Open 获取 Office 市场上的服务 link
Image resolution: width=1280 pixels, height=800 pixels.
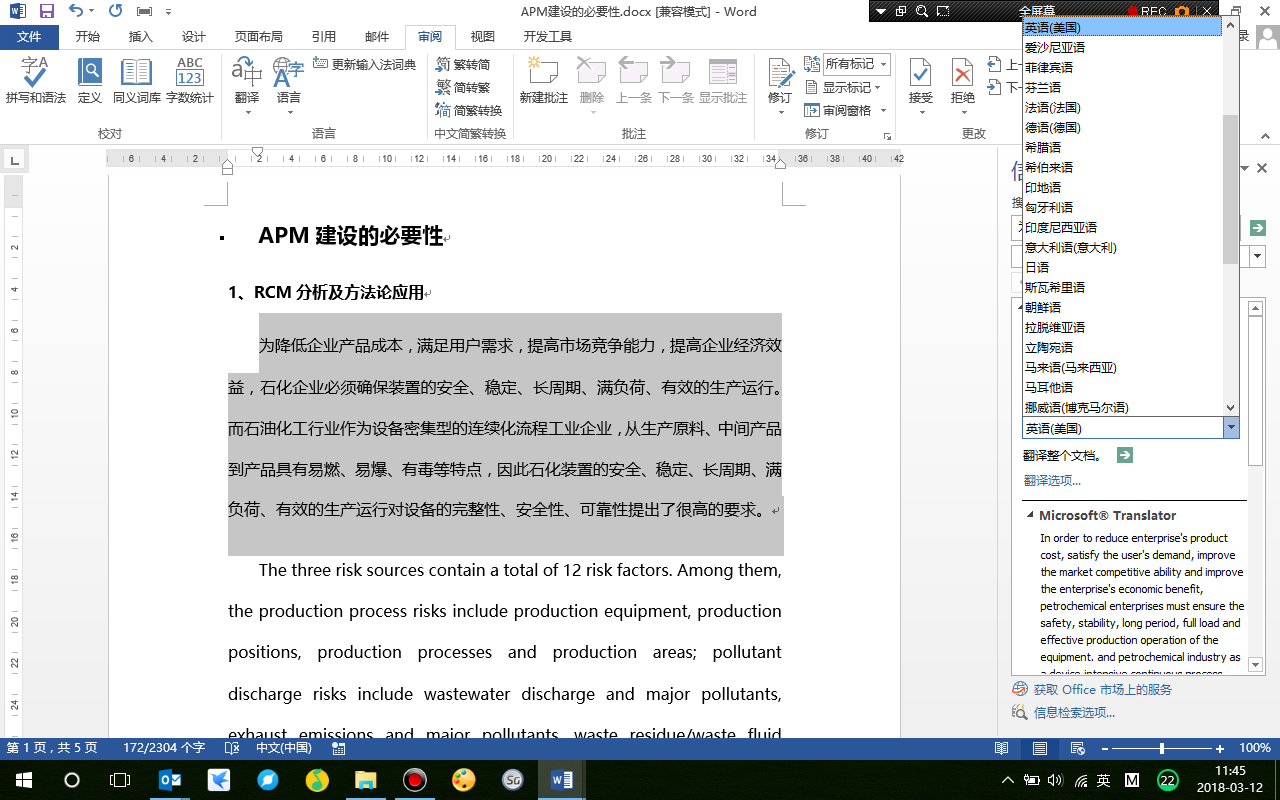[1103, 689]
